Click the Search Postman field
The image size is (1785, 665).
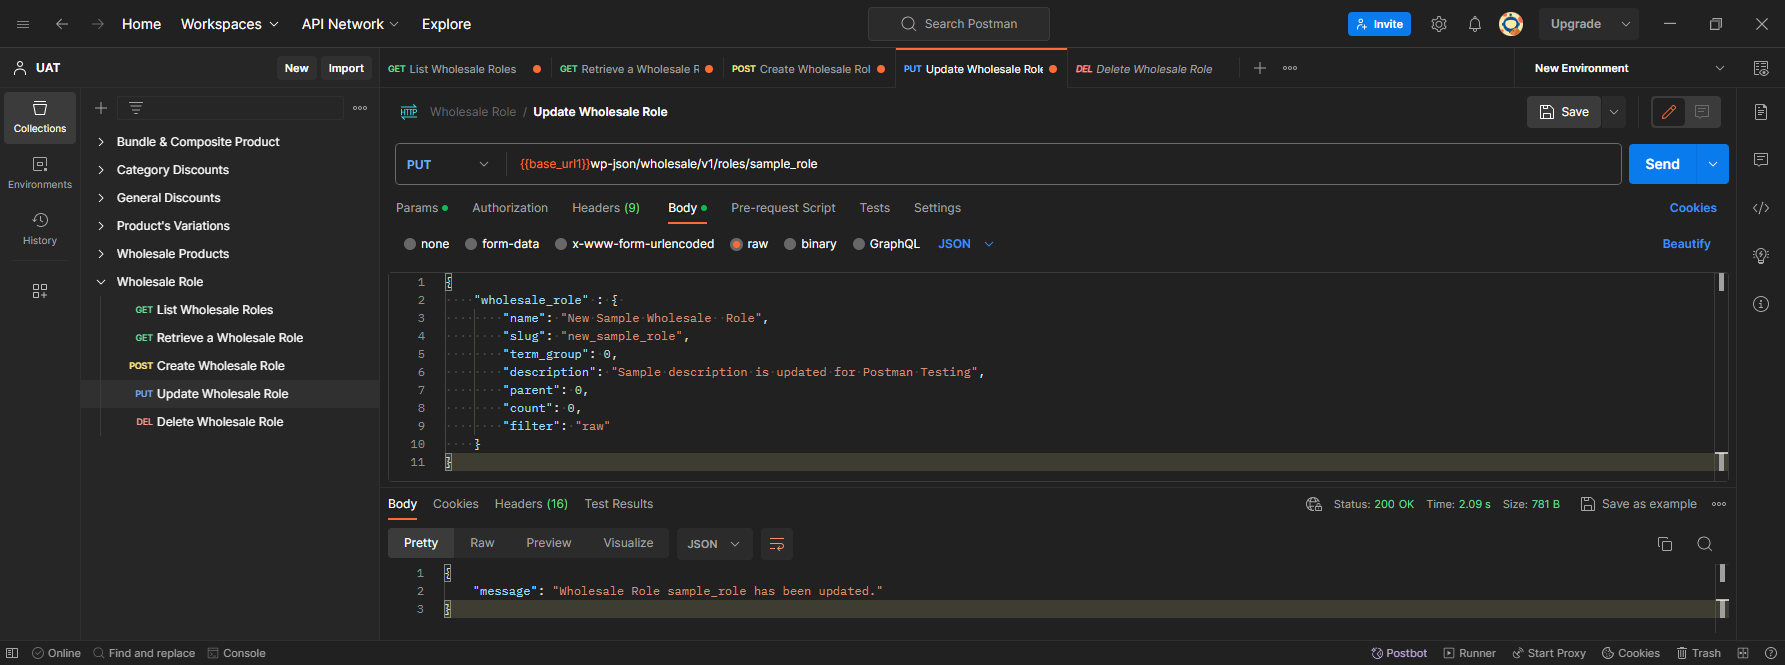[959, 24]
